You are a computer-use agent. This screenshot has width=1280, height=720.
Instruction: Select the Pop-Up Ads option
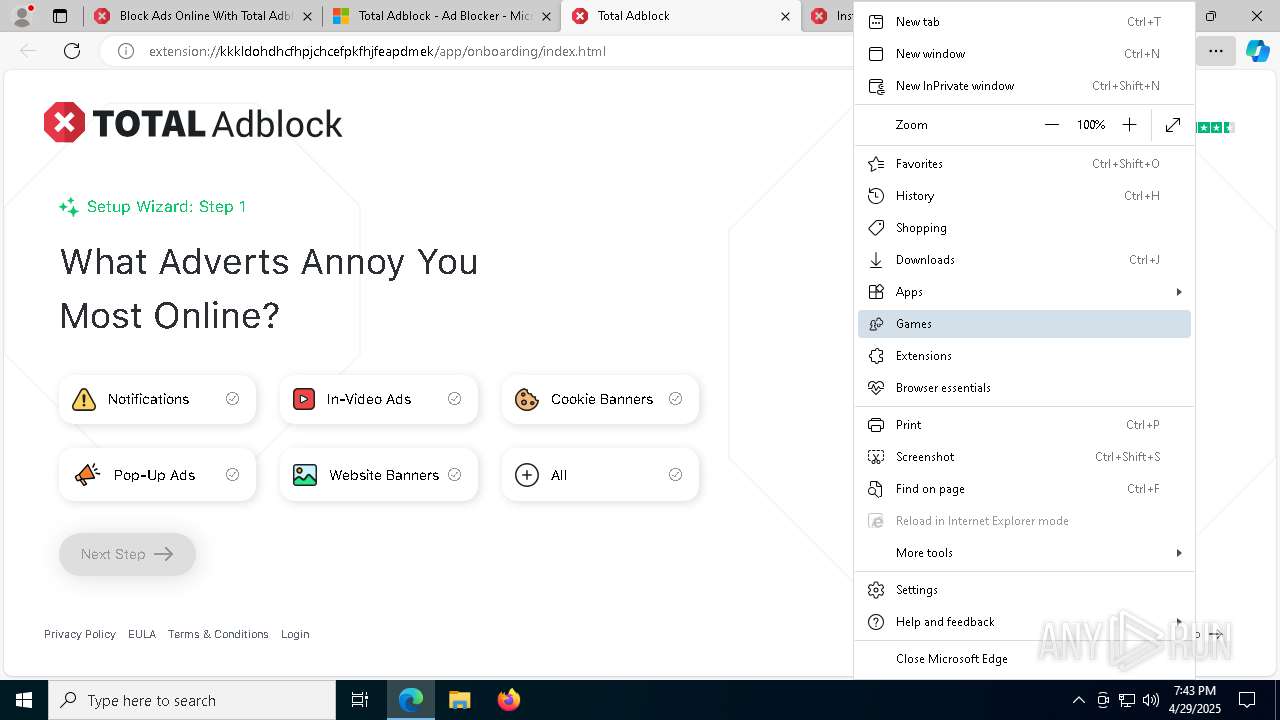157,475
